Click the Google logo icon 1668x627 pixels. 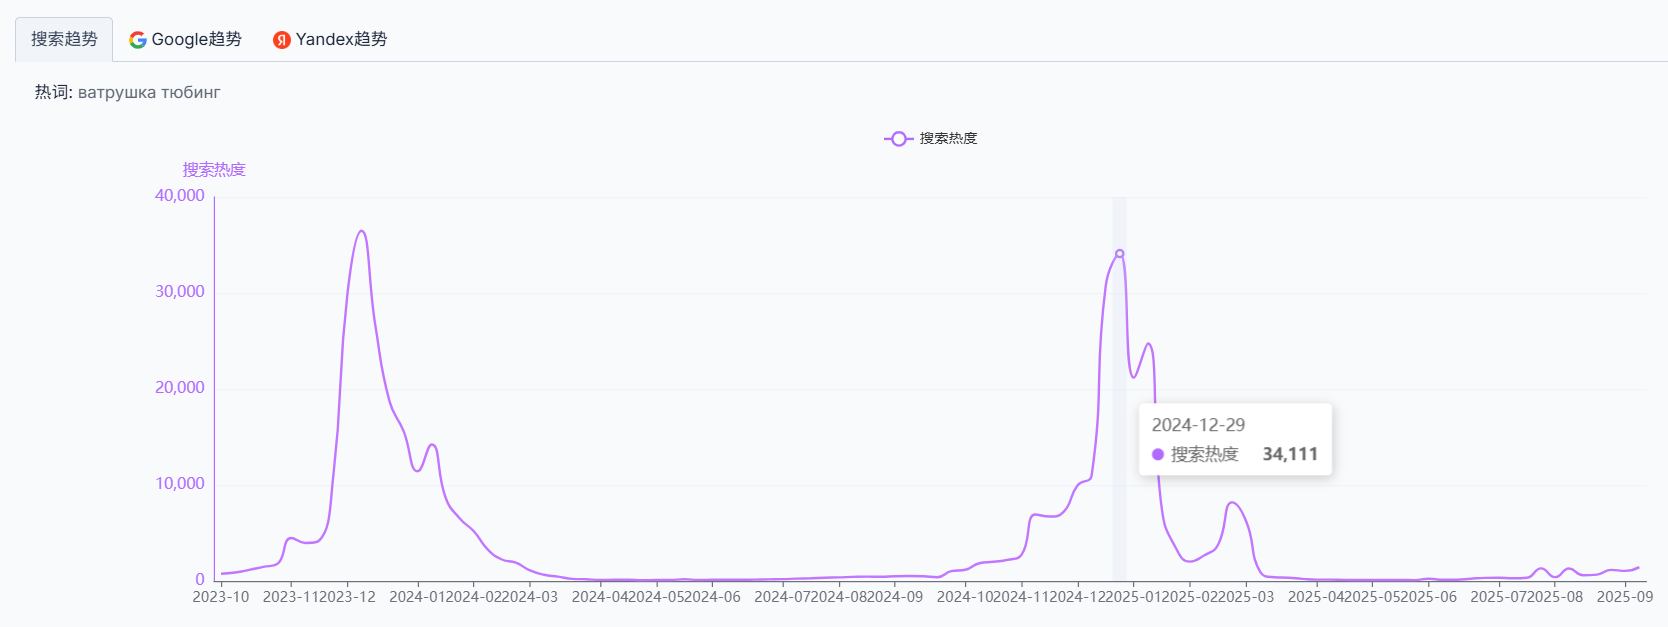(138, 40)
